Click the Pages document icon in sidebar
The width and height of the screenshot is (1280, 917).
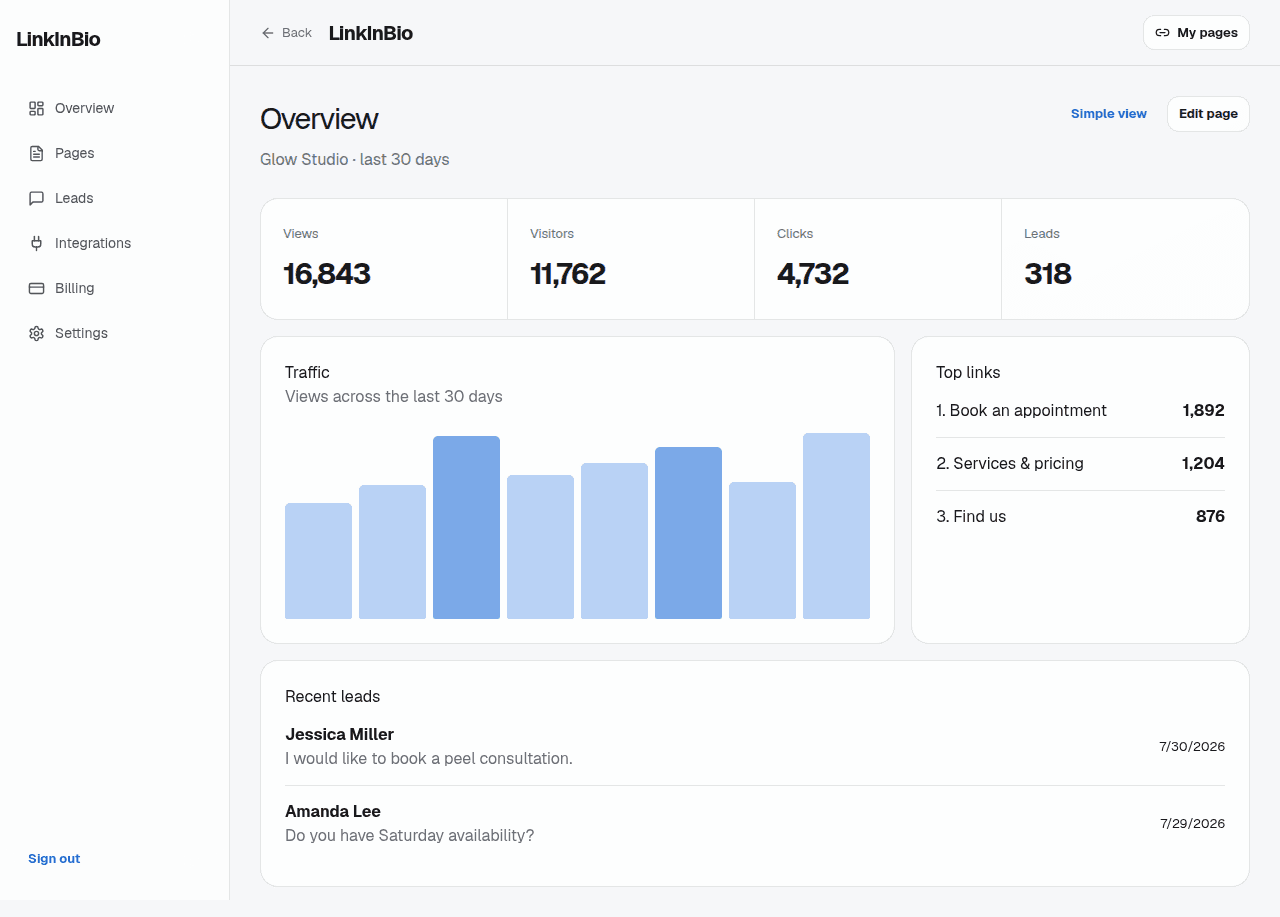click(x=36, y=153)
